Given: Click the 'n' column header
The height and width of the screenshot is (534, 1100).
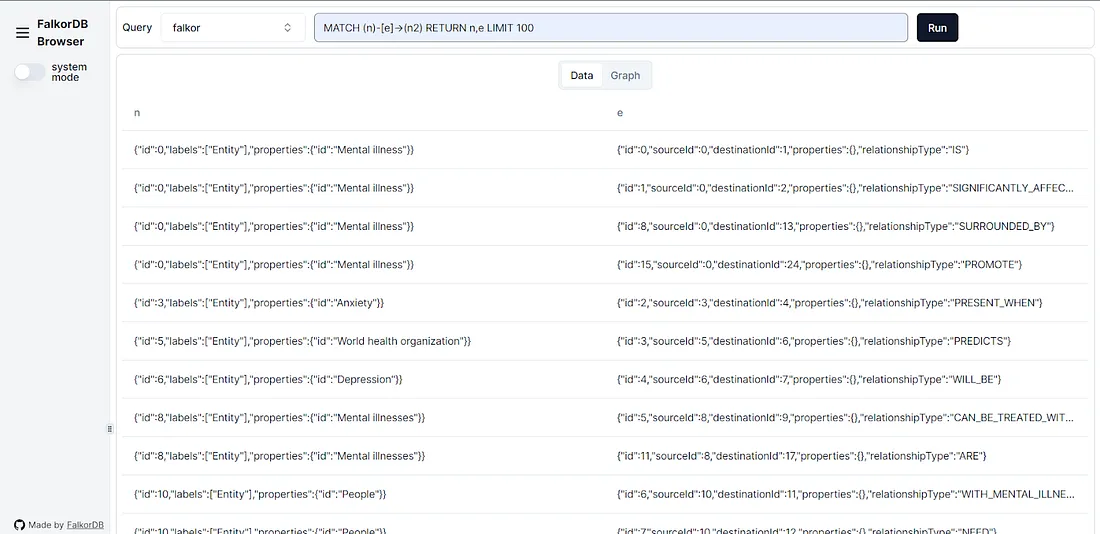Looking at the screenshot, I should (x=137, y=112).
